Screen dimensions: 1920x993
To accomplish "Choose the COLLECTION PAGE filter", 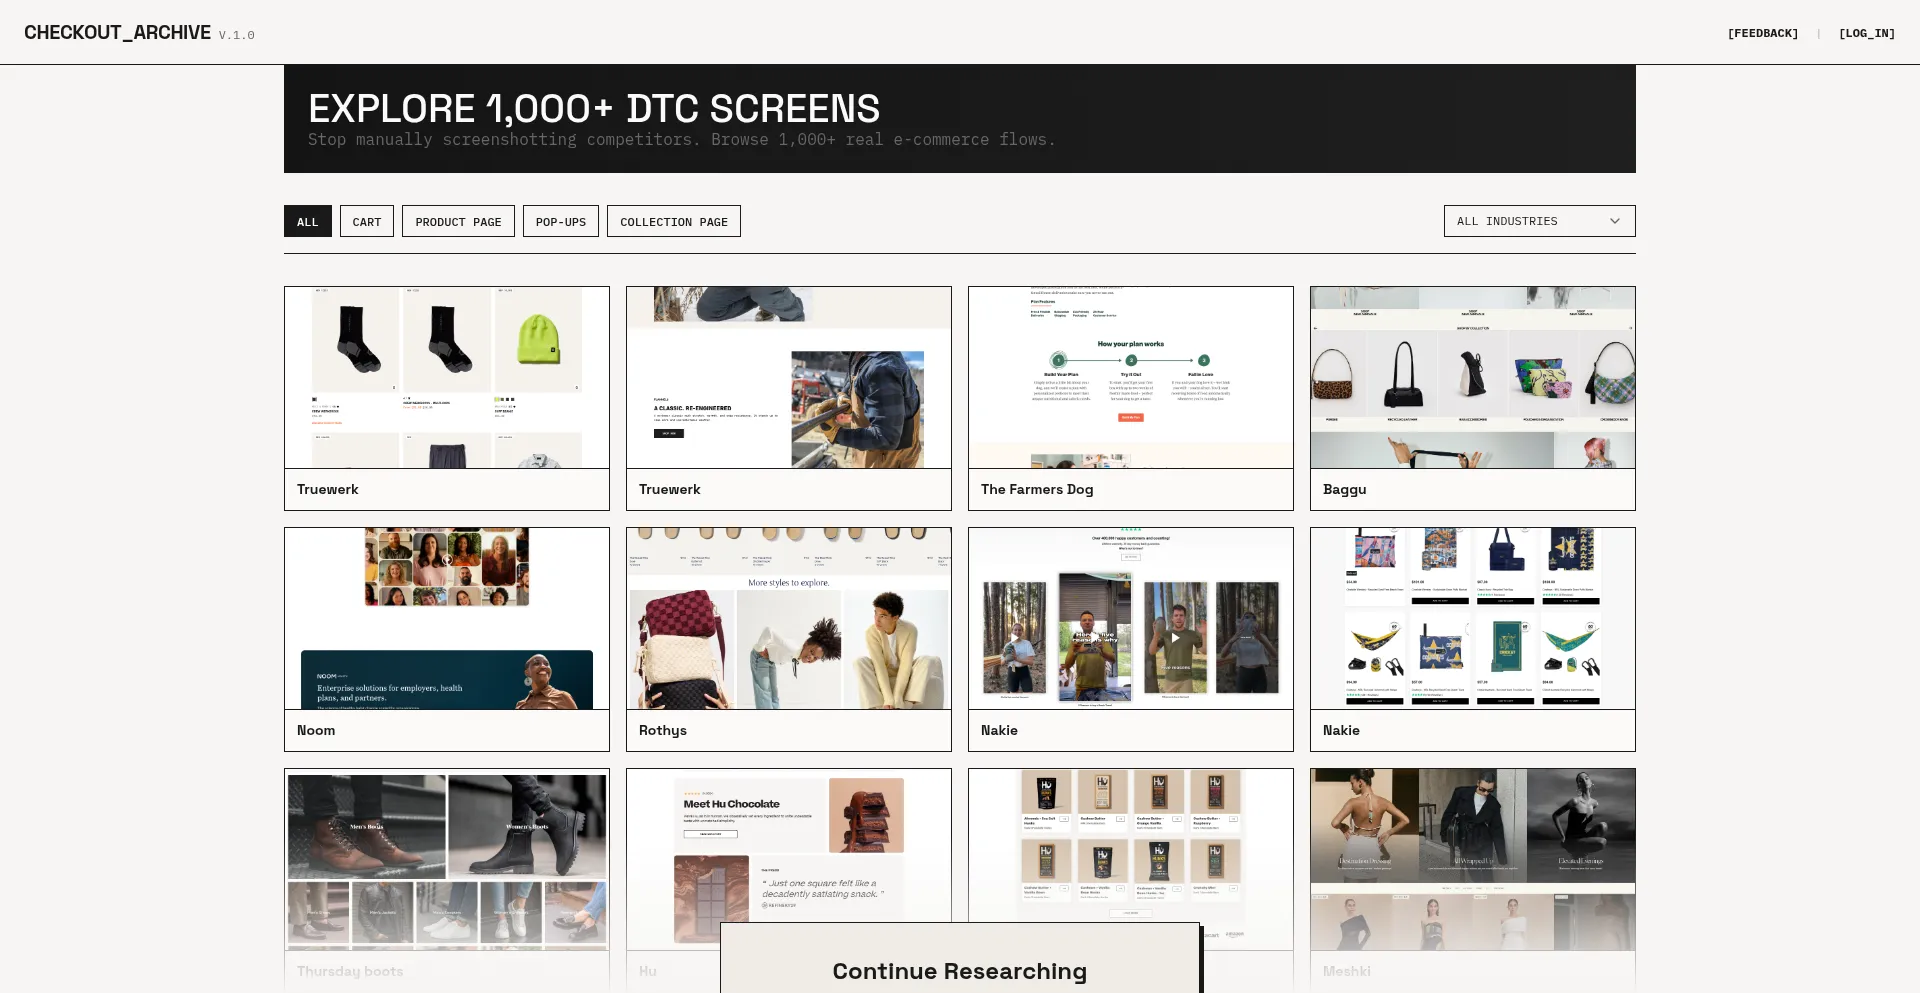I will [x=673, y=221].
